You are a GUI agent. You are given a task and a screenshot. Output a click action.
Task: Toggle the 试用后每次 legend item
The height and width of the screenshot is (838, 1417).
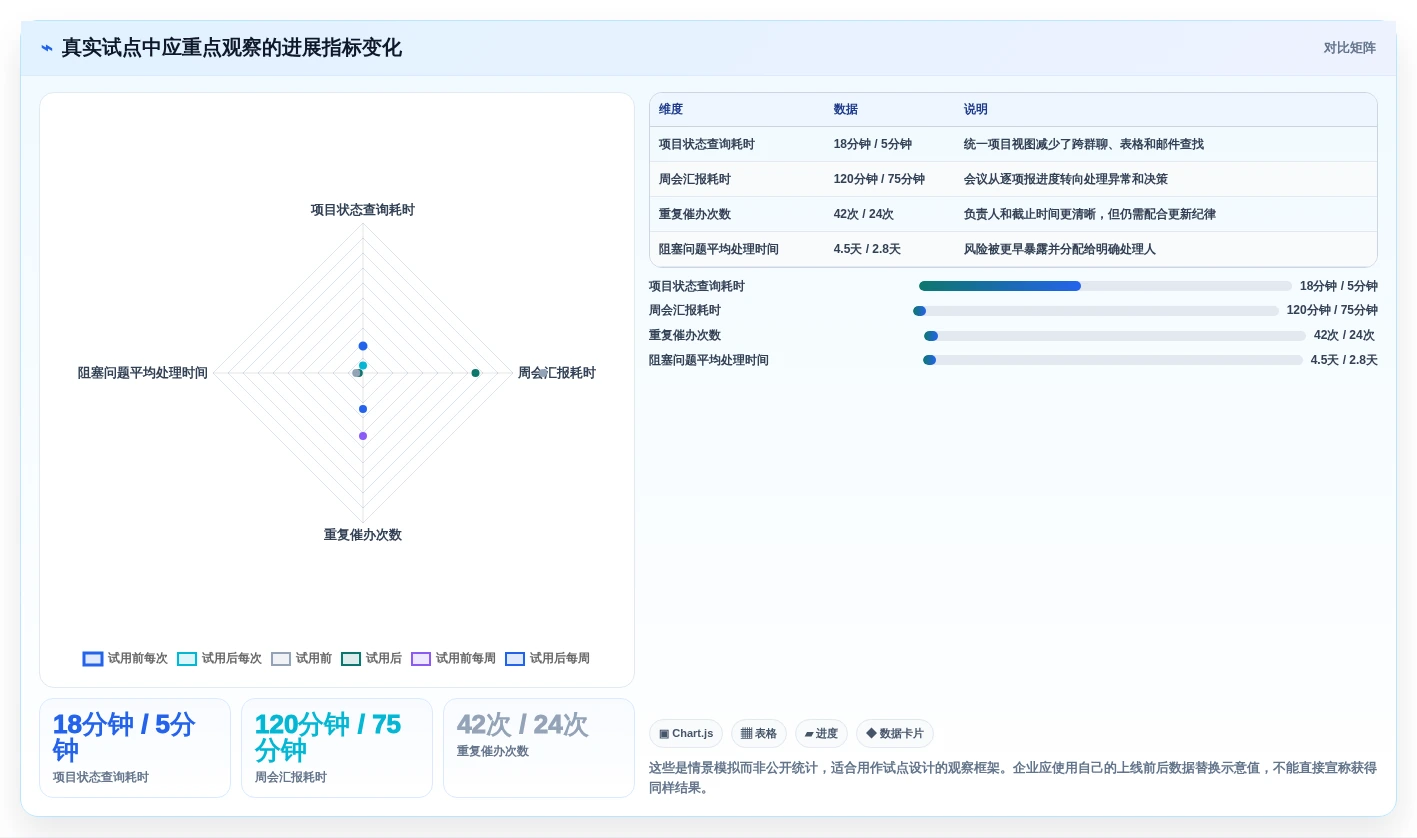click(x=219, y=659)
